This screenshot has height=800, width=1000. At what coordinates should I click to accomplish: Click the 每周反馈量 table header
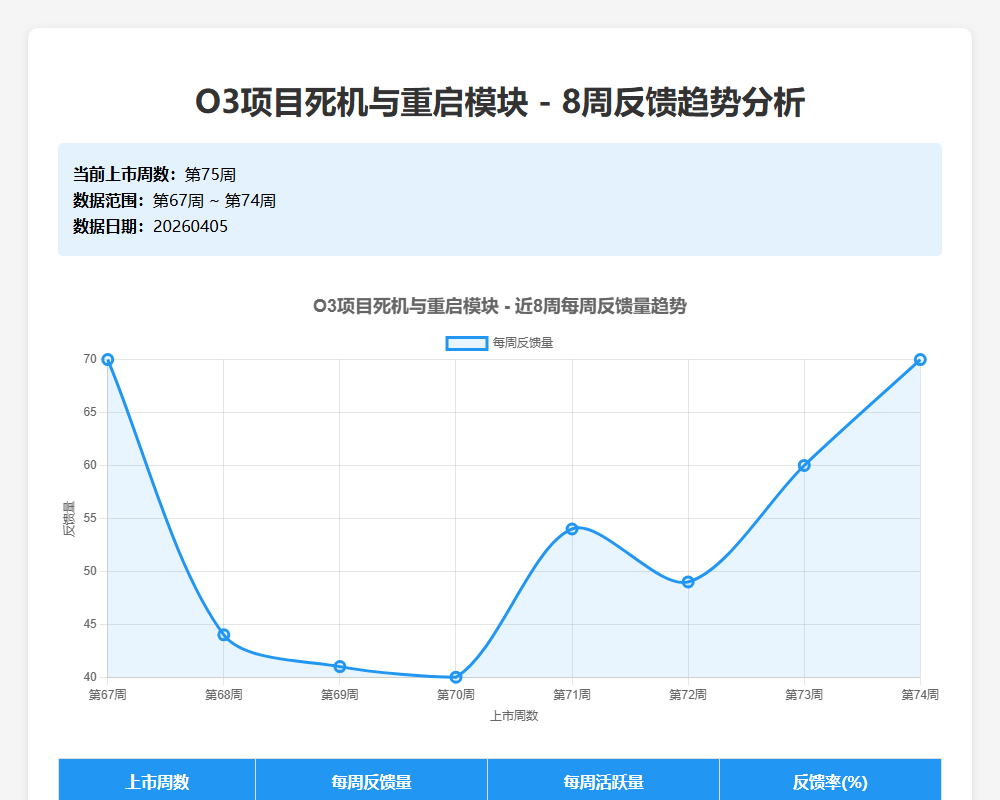[x=371, y=781]
